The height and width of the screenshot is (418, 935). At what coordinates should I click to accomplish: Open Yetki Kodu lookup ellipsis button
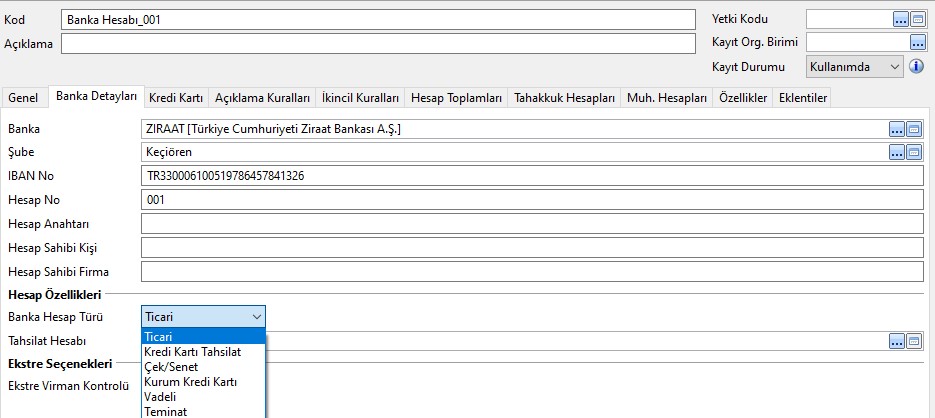pos(900,20)
